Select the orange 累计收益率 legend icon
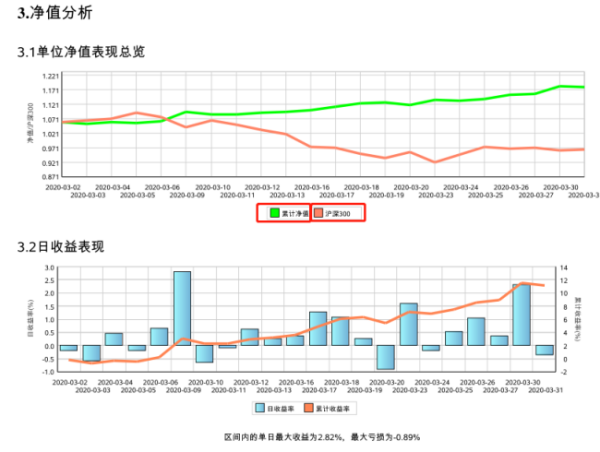 (x=310, y=408)
